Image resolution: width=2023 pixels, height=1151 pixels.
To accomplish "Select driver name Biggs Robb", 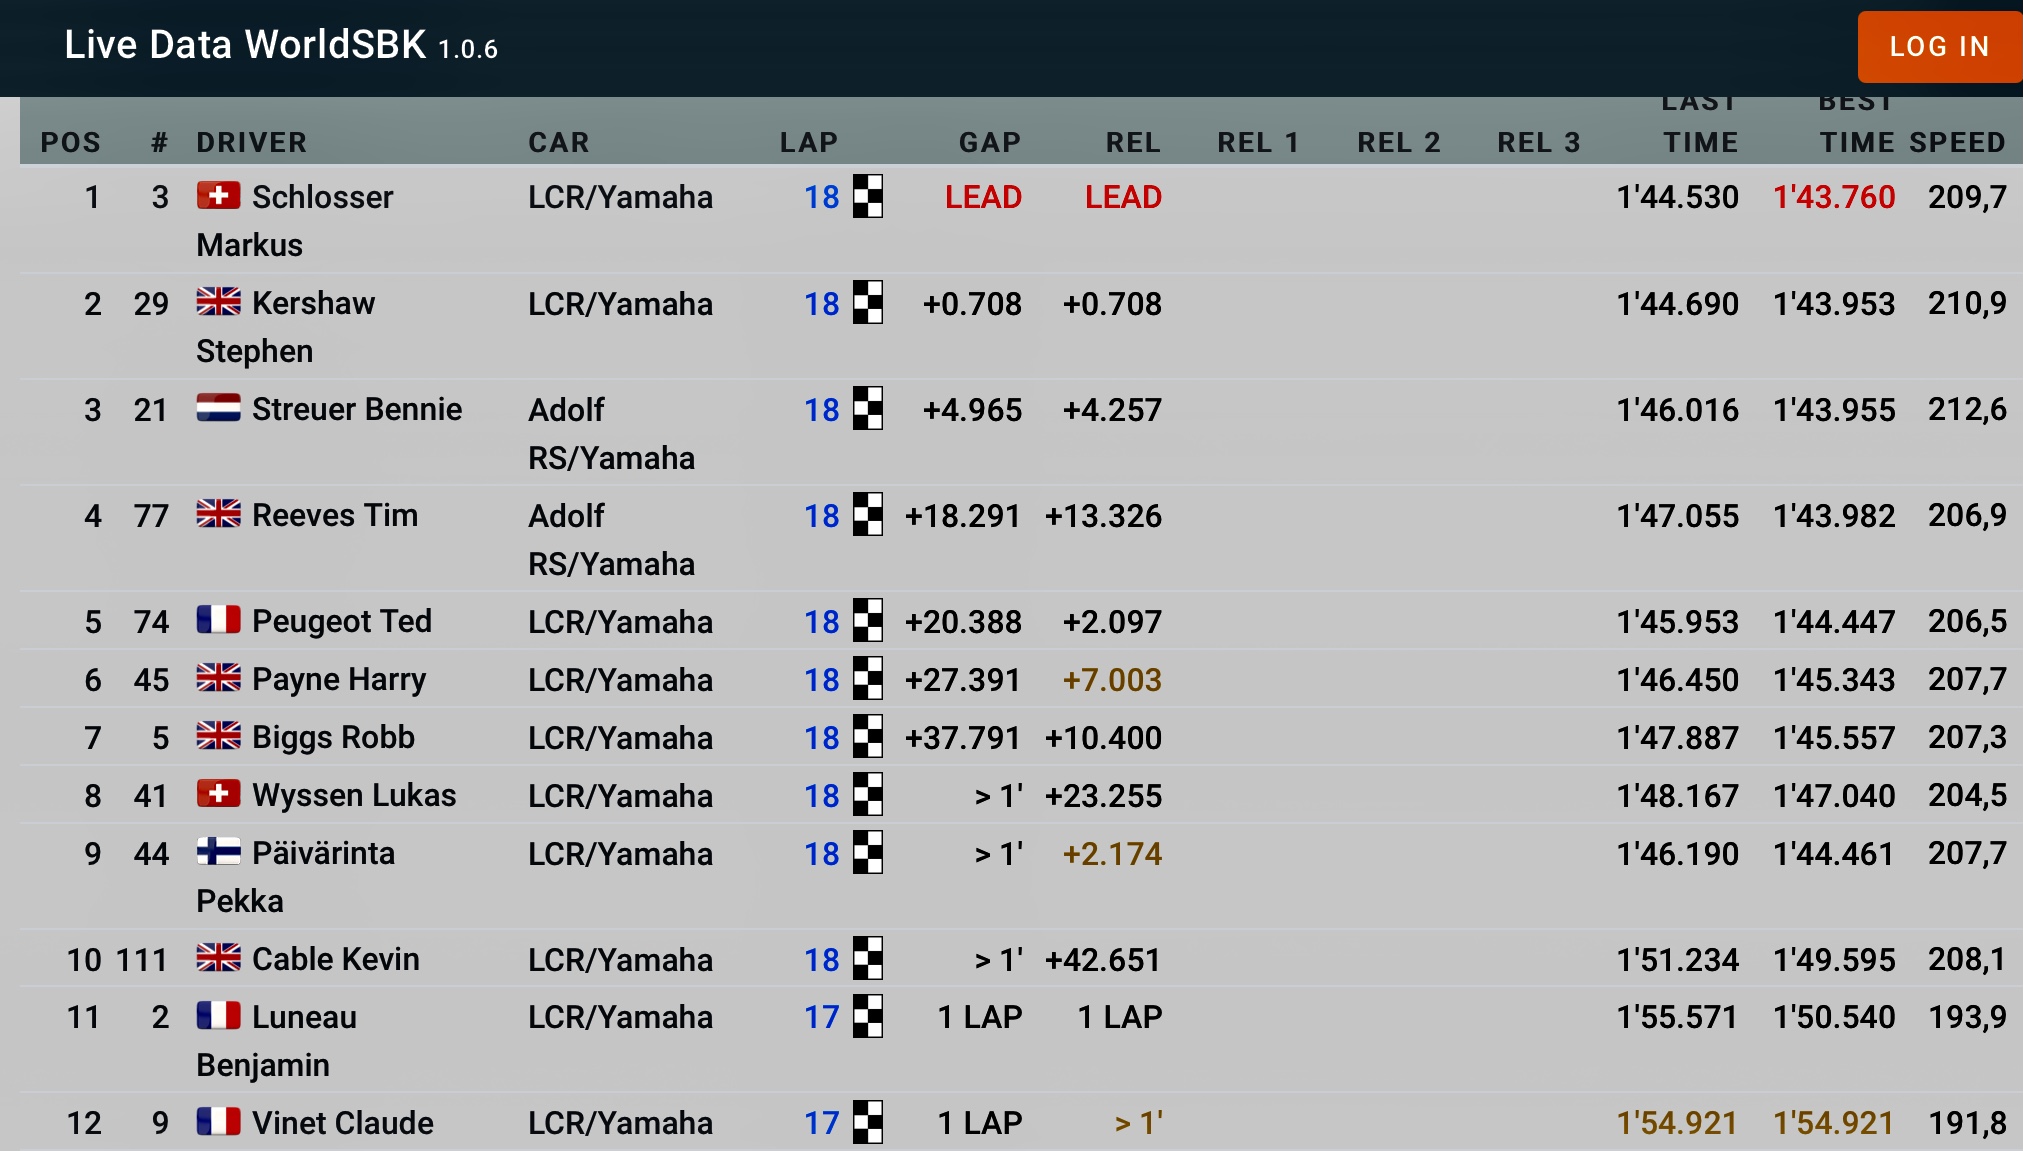I will (x=333, y=737).
